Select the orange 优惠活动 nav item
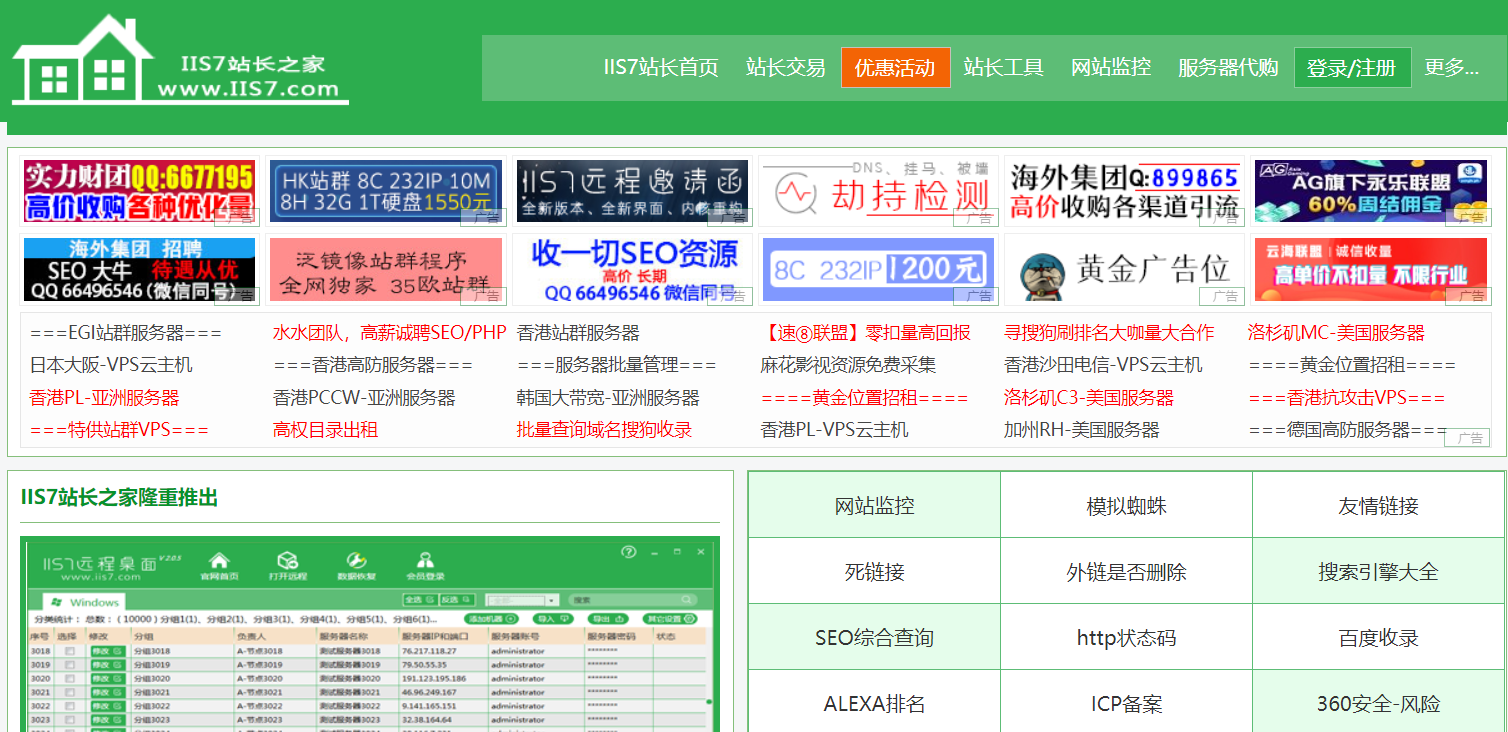The width and height of the screenshot is (1508, 732). [895, 68]
